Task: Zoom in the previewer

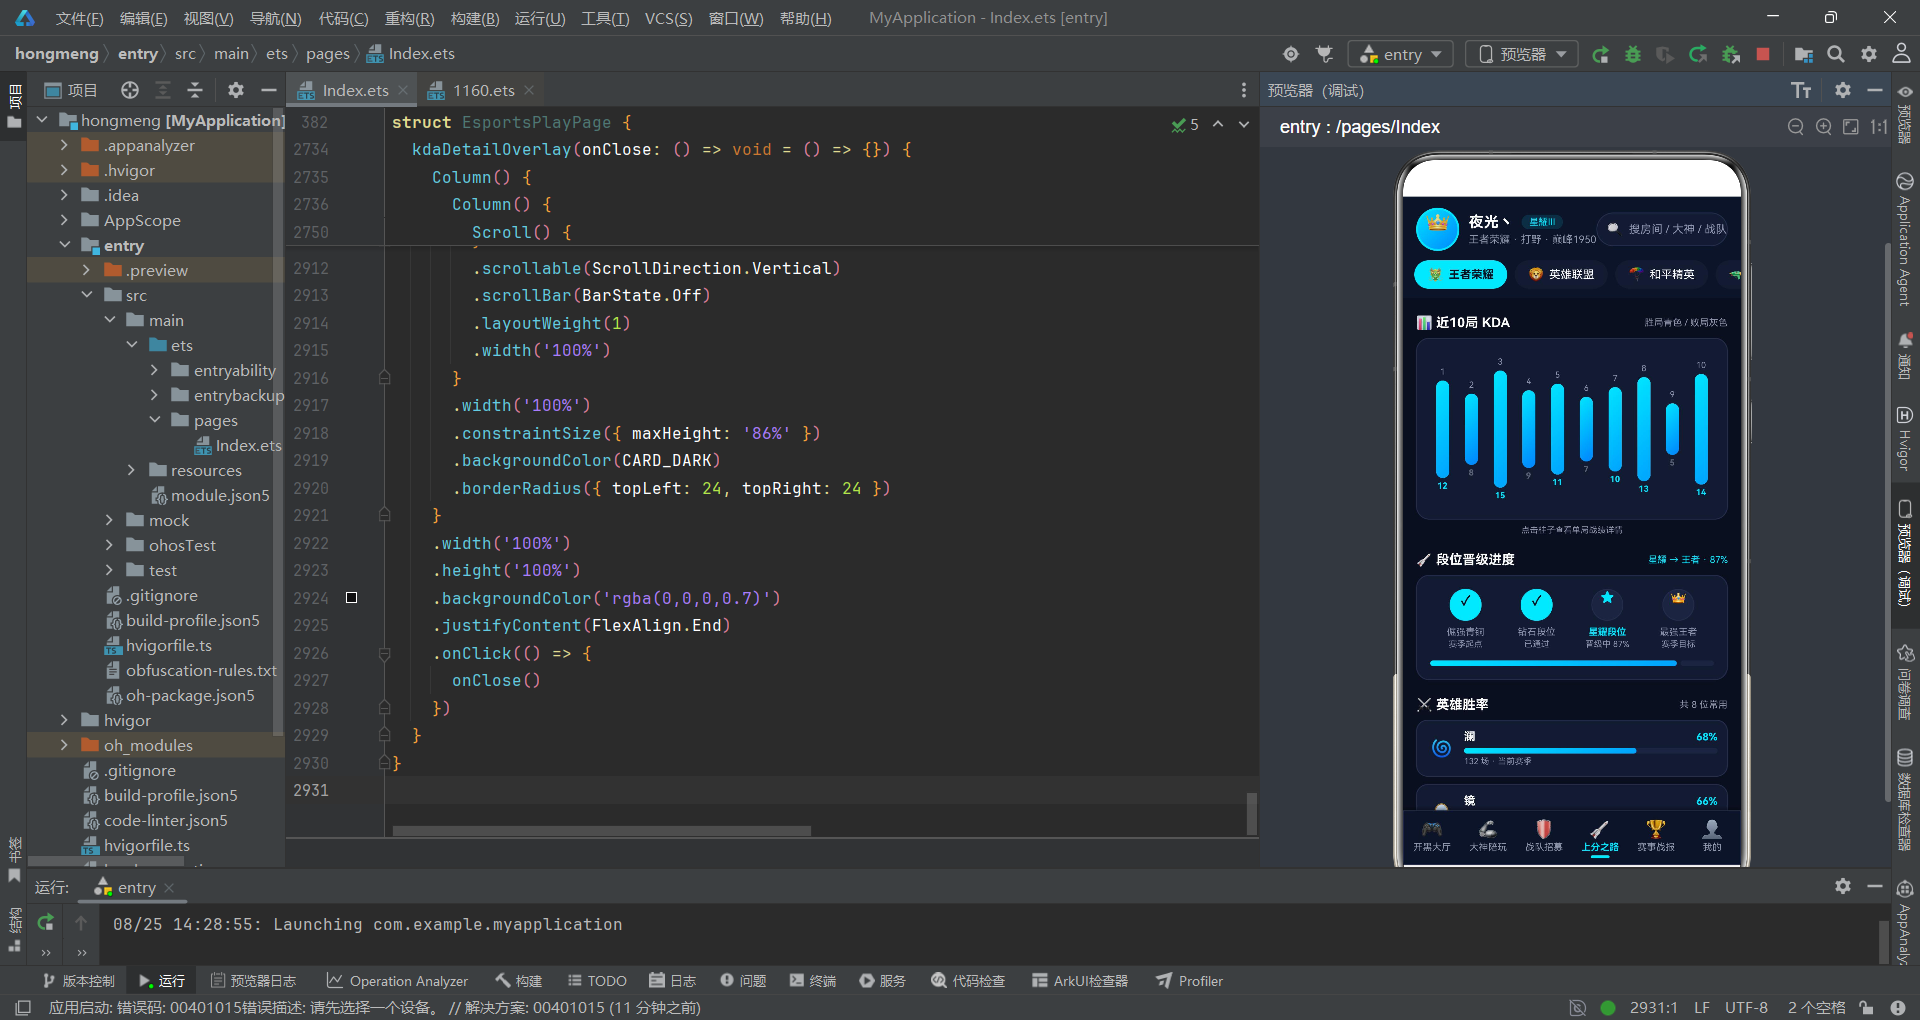Action: (x=1824, y=127)
